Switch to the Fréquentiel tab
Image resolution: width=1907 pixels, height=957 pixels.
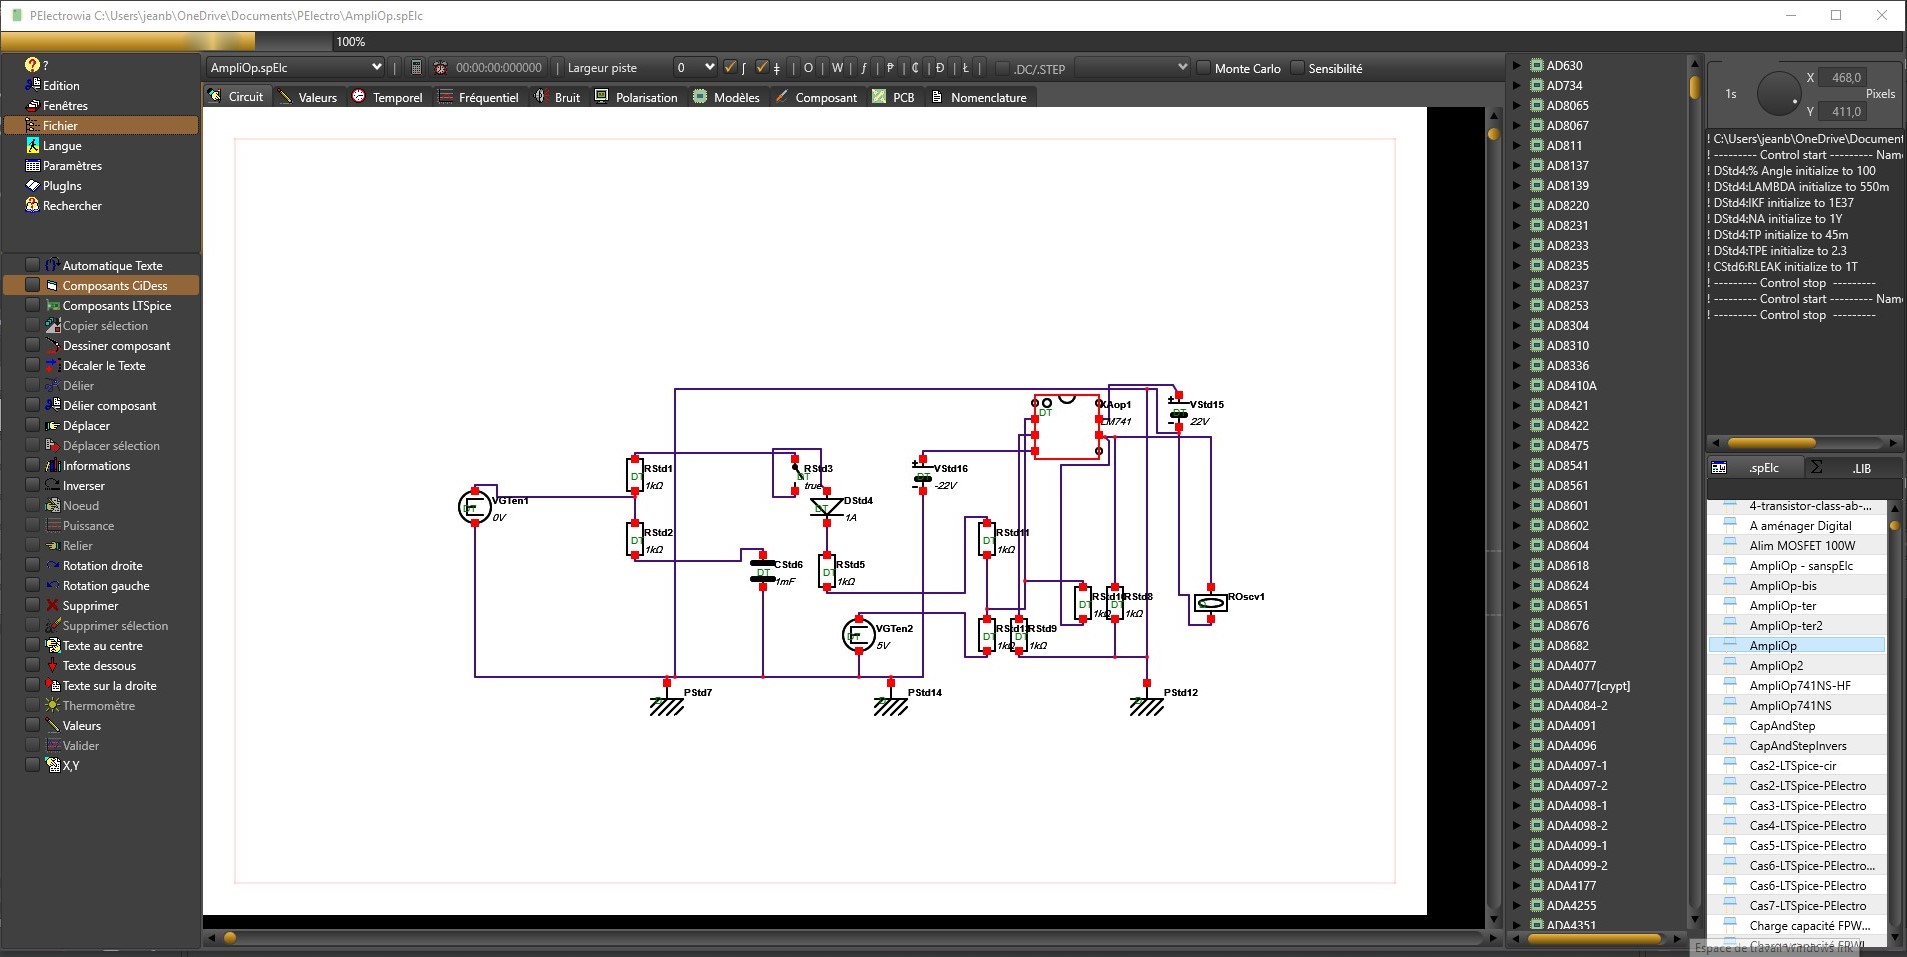click(479, 97)
